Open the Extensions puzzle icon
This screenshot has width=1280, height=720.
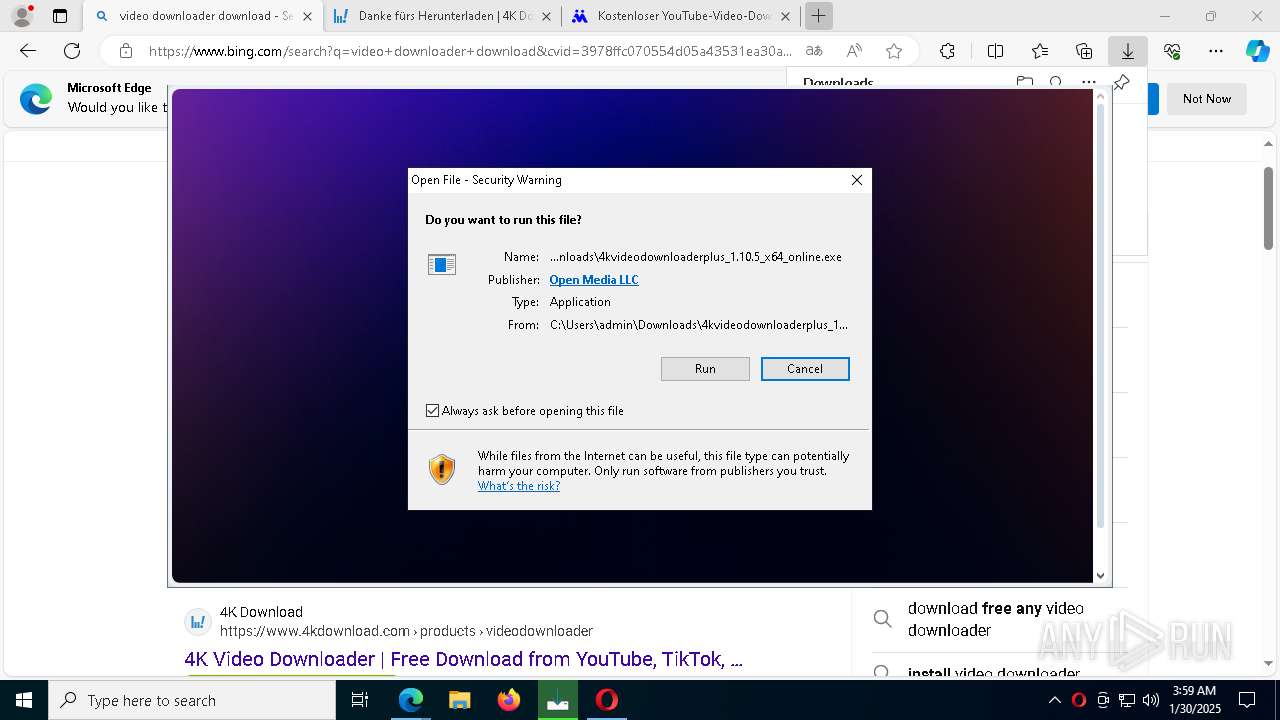tap(948, 51)
